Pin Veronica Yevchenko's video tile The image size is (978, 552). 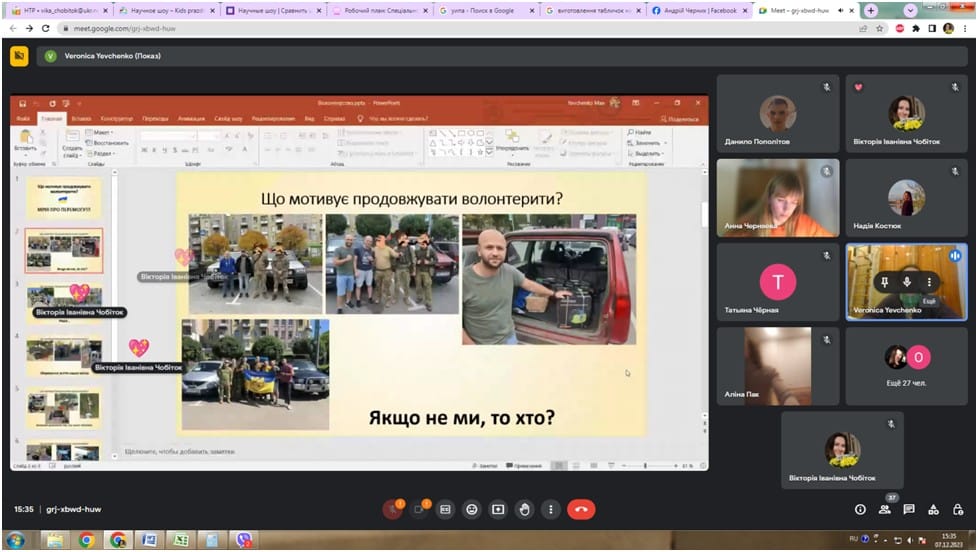click(885, 283)
